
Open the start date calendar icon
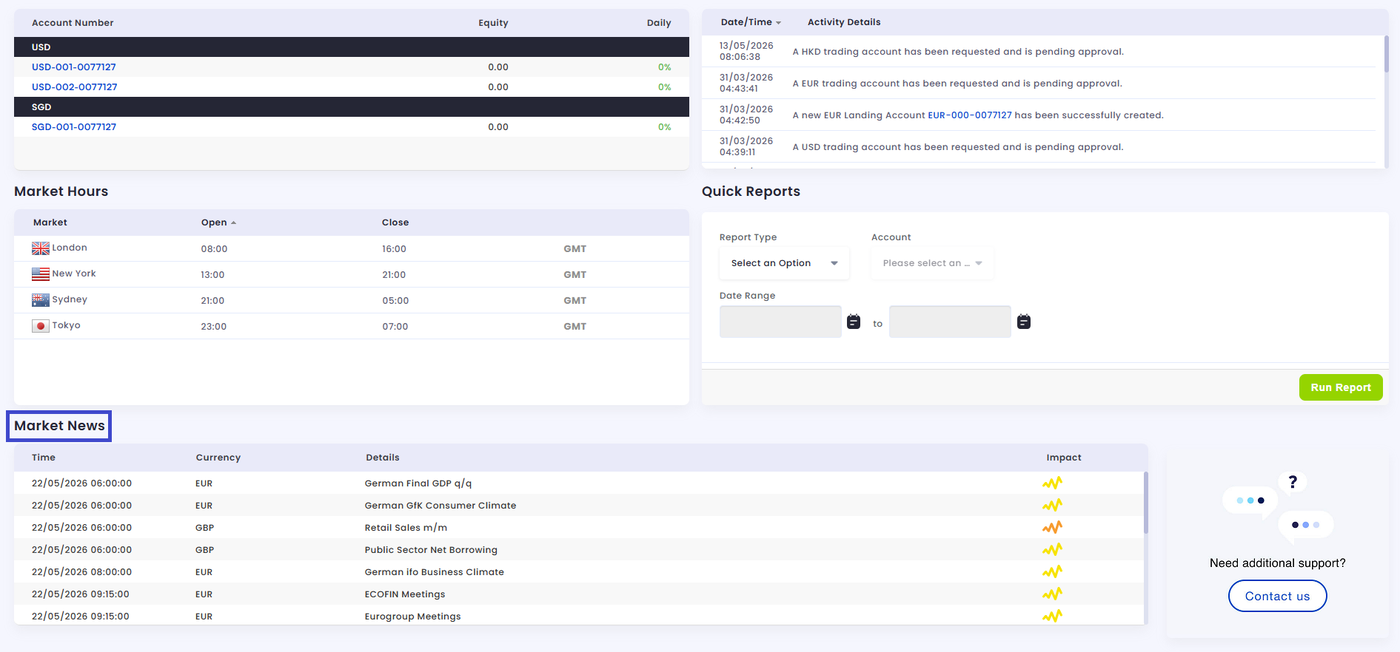coord(853,322)
